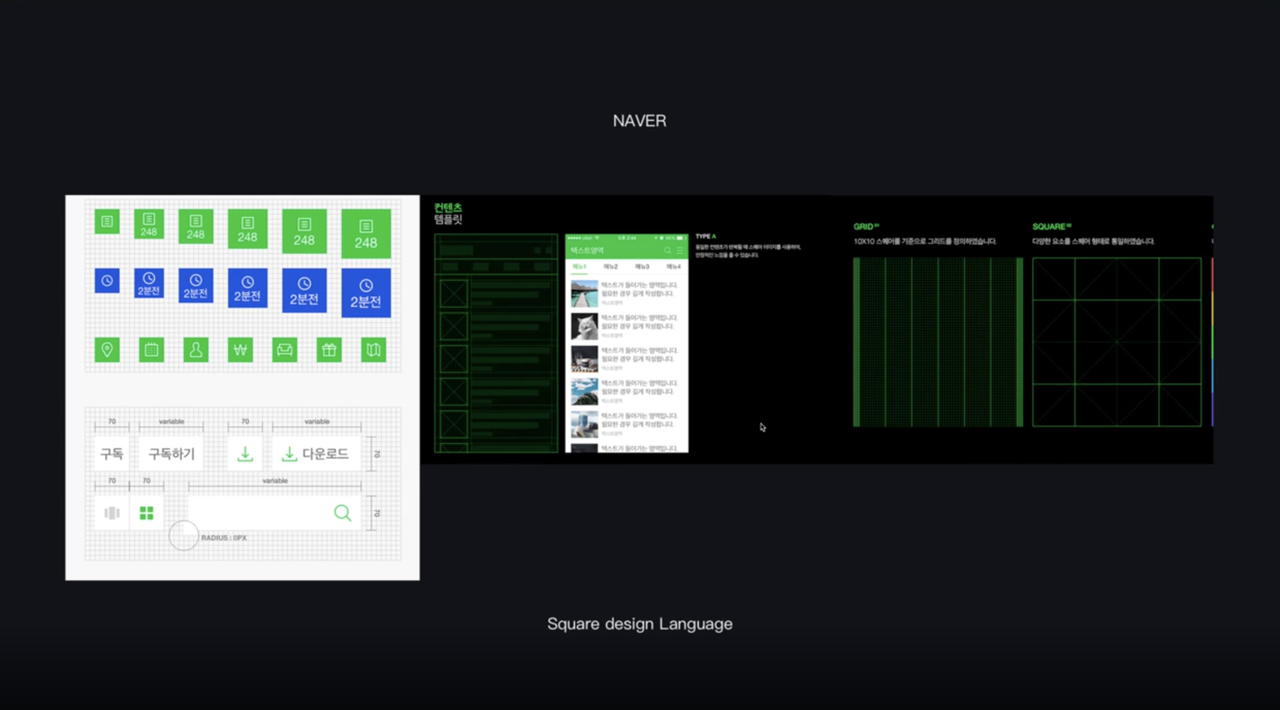Click the 구독 button
This screenshot has width=1280, height=710.
(x=112, y=454)
